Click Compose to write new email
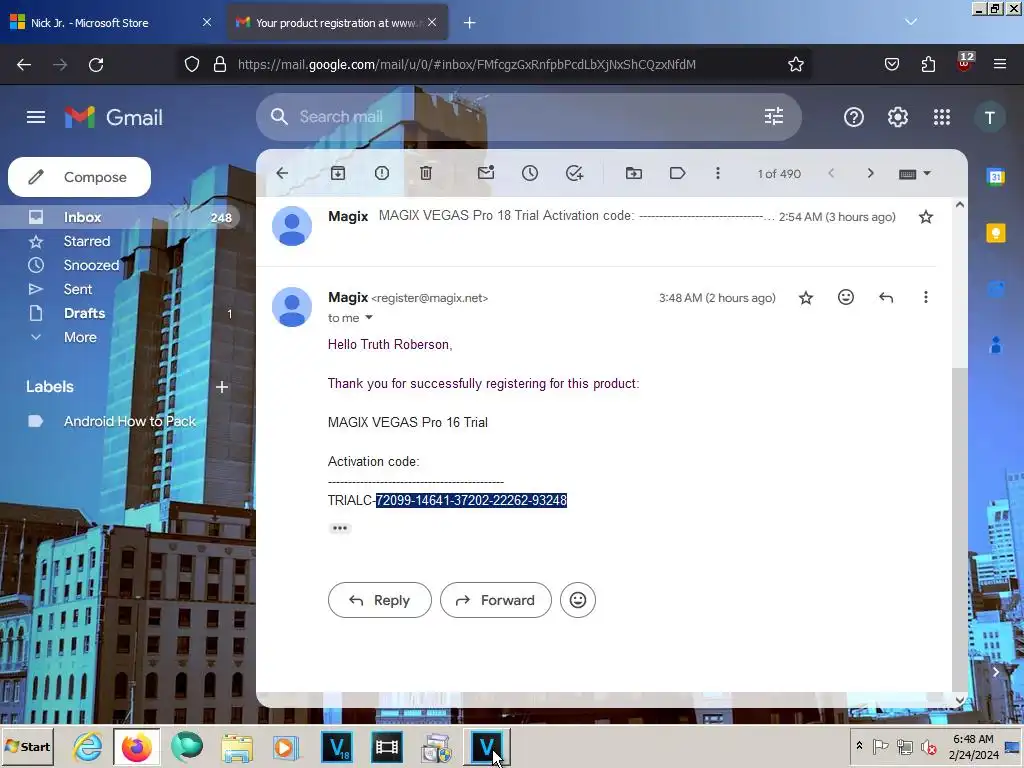 point(80,177)
